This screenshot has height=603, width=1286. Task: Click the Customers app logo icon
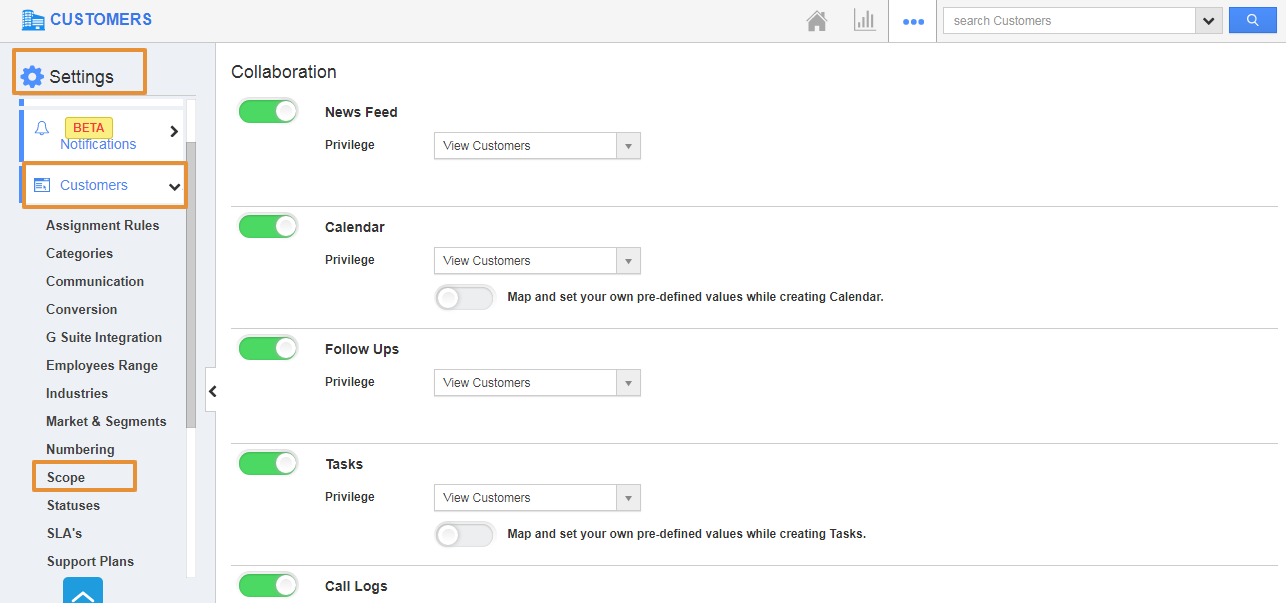(x=33, y=20)
